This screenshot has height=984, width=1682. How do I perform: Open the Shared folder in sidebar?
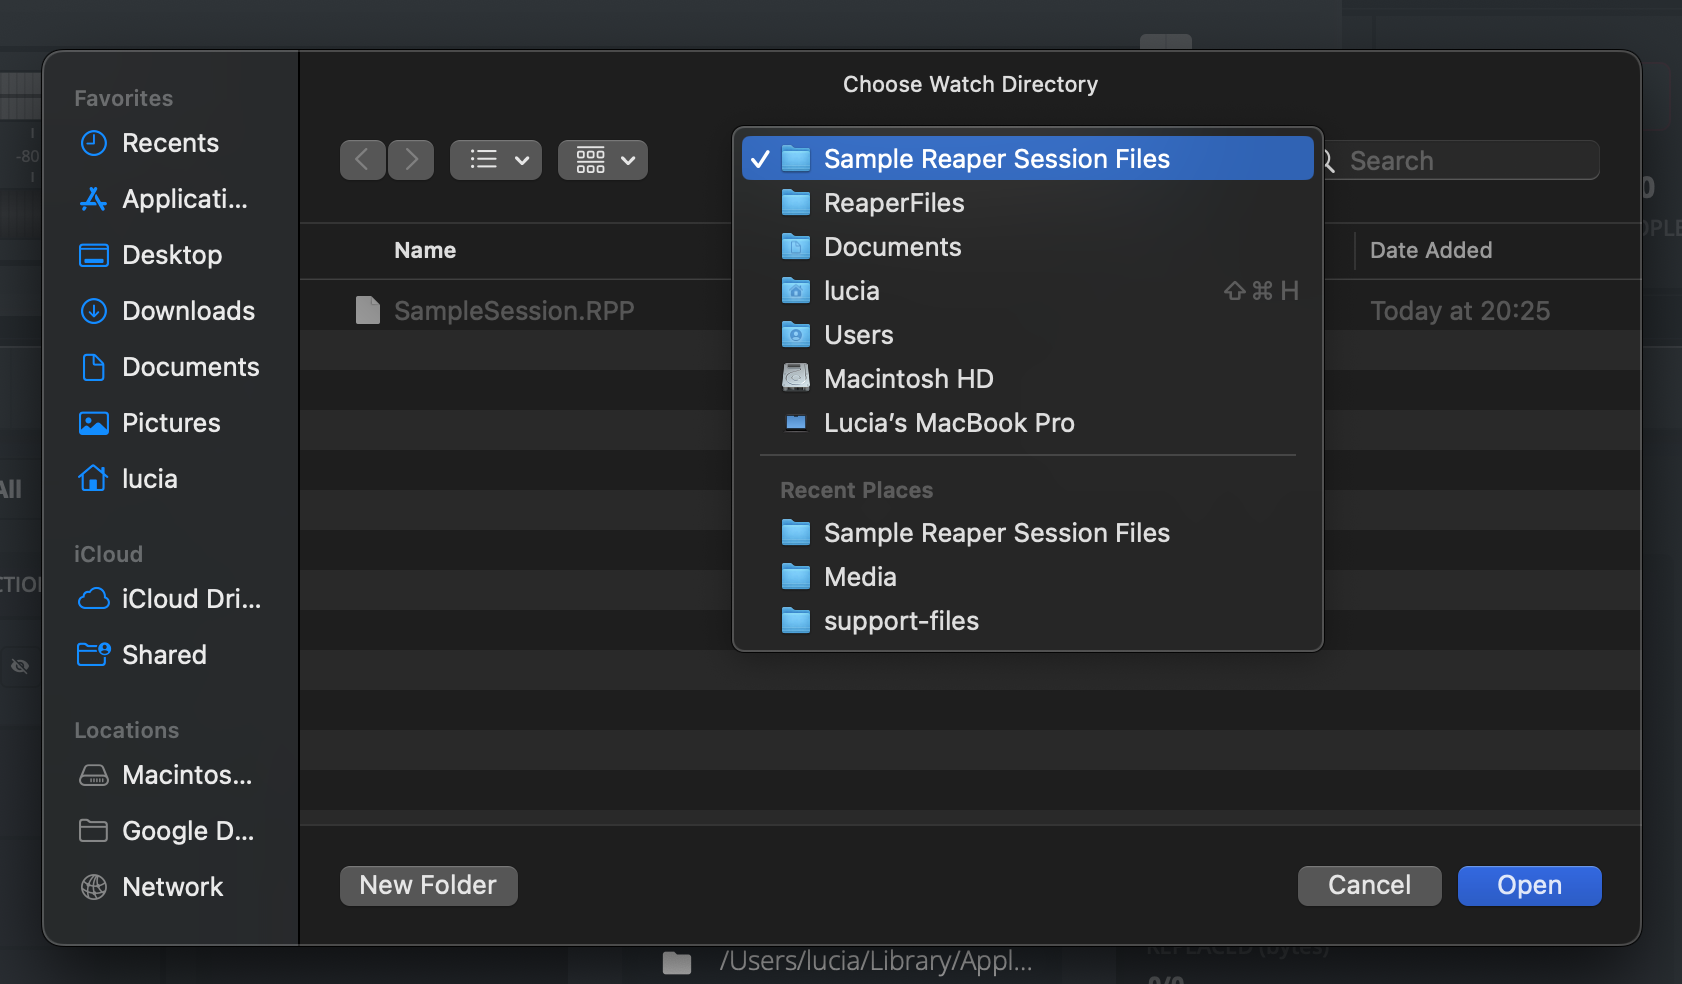click(x=163, y=655)
